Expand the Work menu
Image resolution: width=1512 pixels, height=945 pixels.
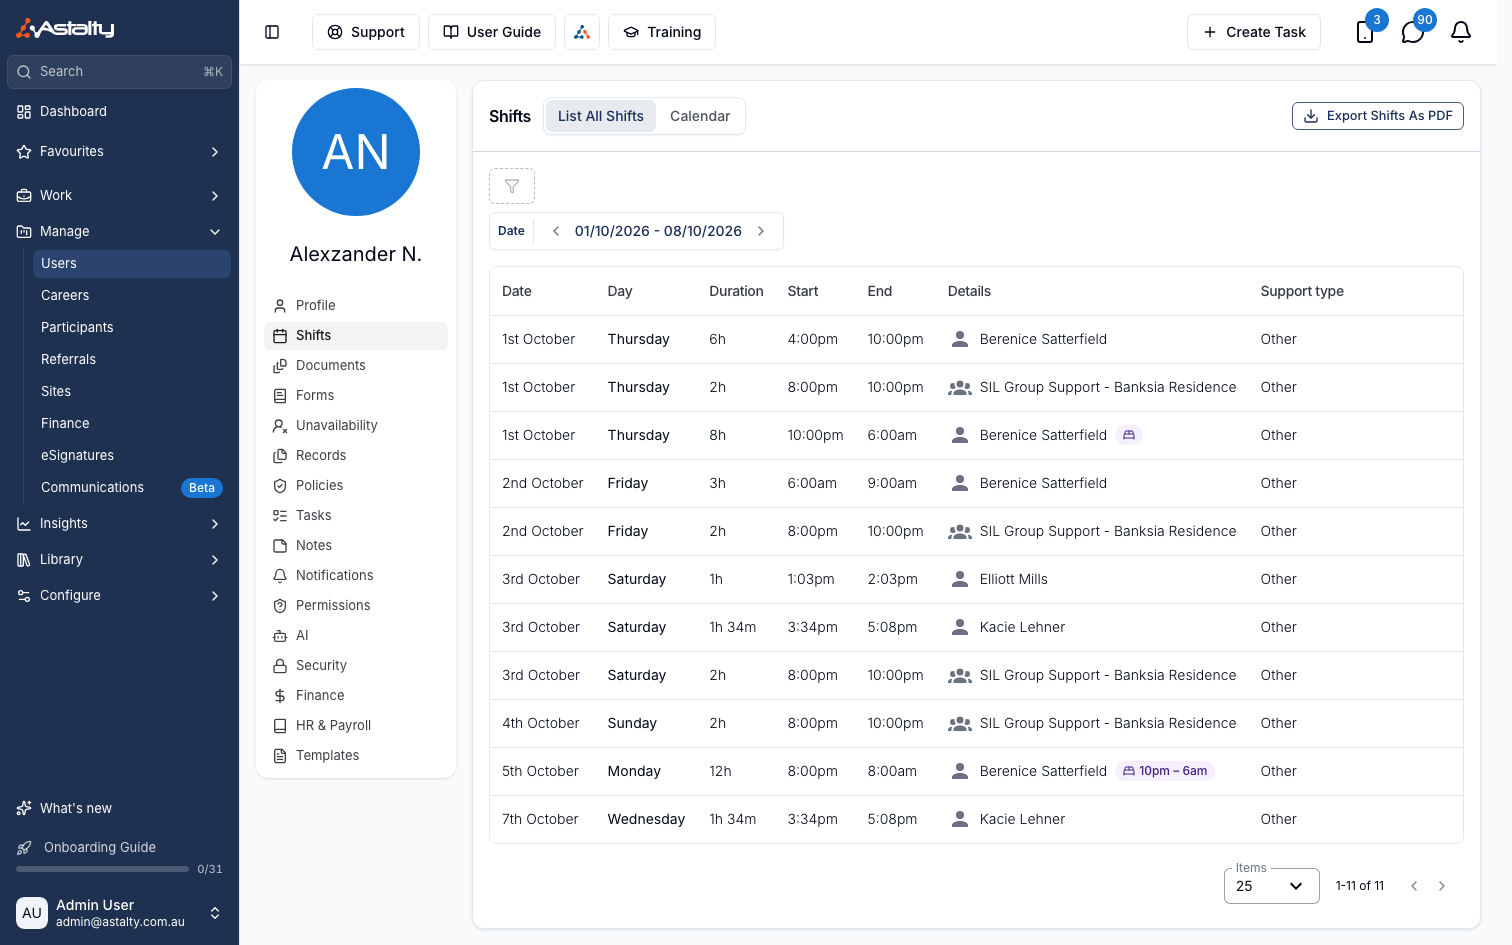point(120,196)
